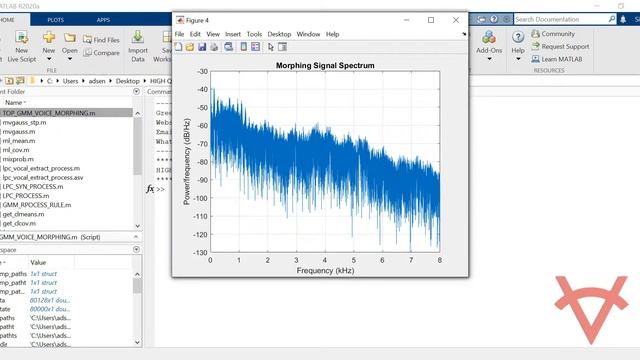Click the documentation search magnifier icon
This screenshot has width=640, height=360.
(x=611, y=19)
